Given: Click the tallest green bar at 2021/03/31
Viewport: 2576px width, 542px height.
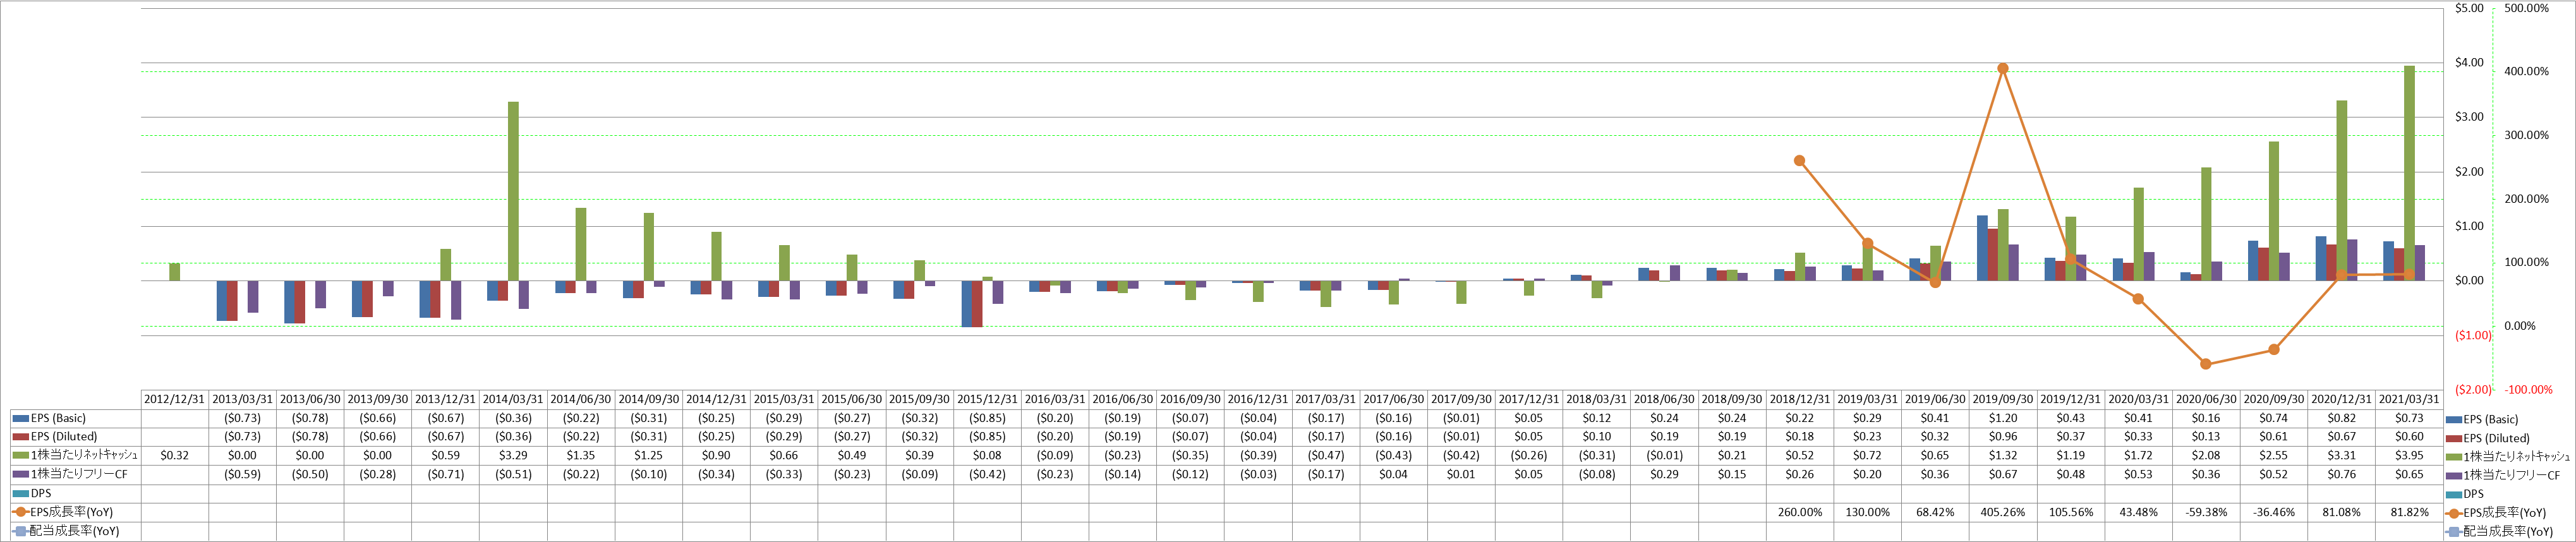Looking at the screenshot, I should 2409,173.
